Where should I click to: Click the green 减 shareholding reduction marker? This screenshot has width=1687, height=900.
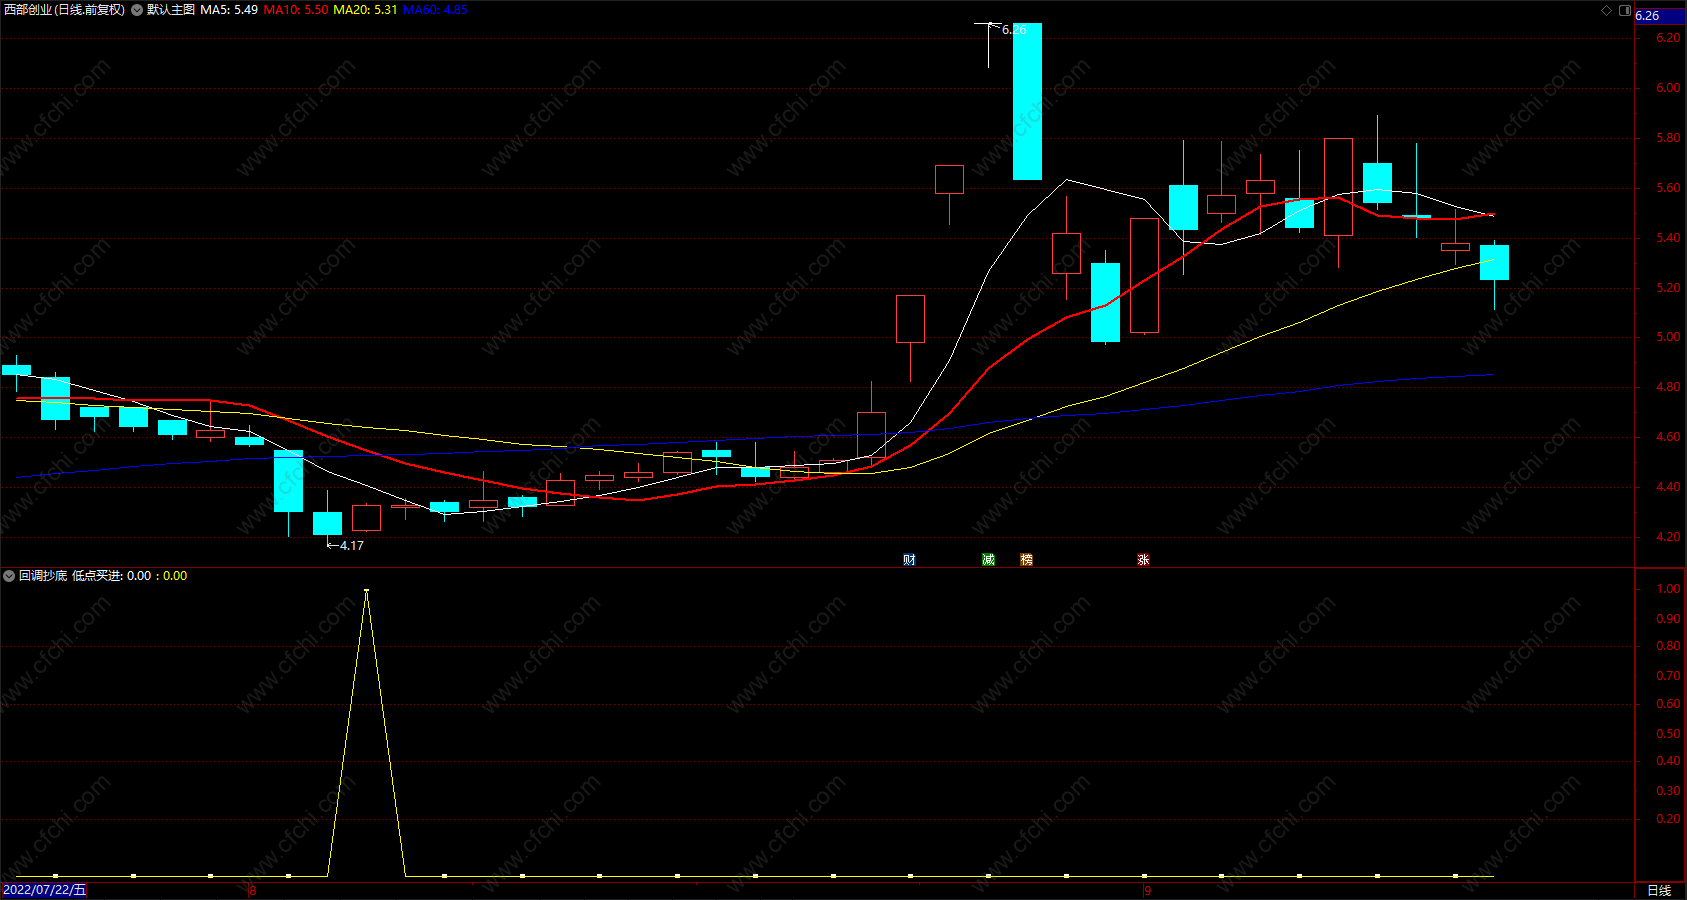pos(988,560)
